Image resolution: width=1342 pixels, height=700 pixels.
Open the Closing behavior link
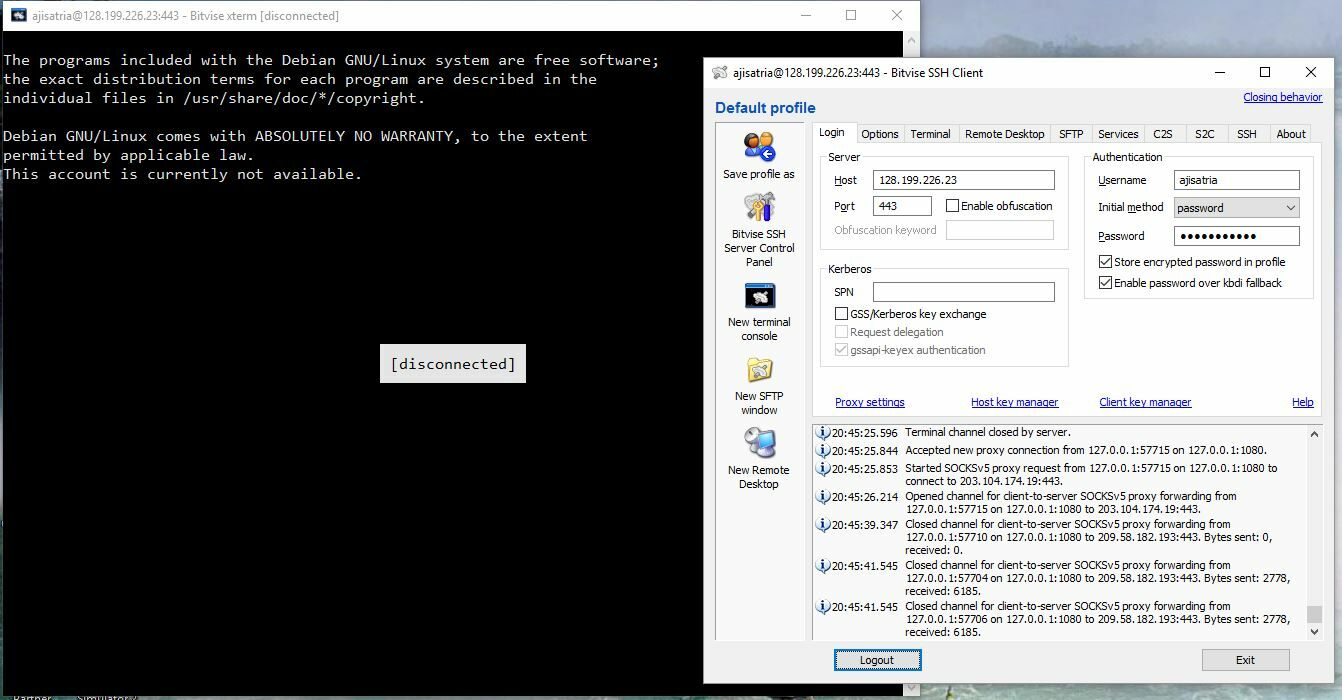click(x=1283, y=98)
